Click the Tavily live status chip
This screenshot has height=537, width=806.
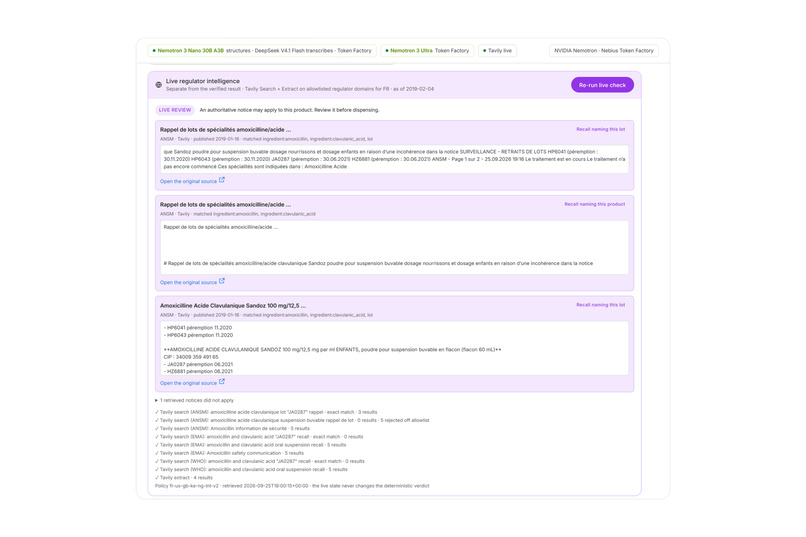(x=497, y=50)
